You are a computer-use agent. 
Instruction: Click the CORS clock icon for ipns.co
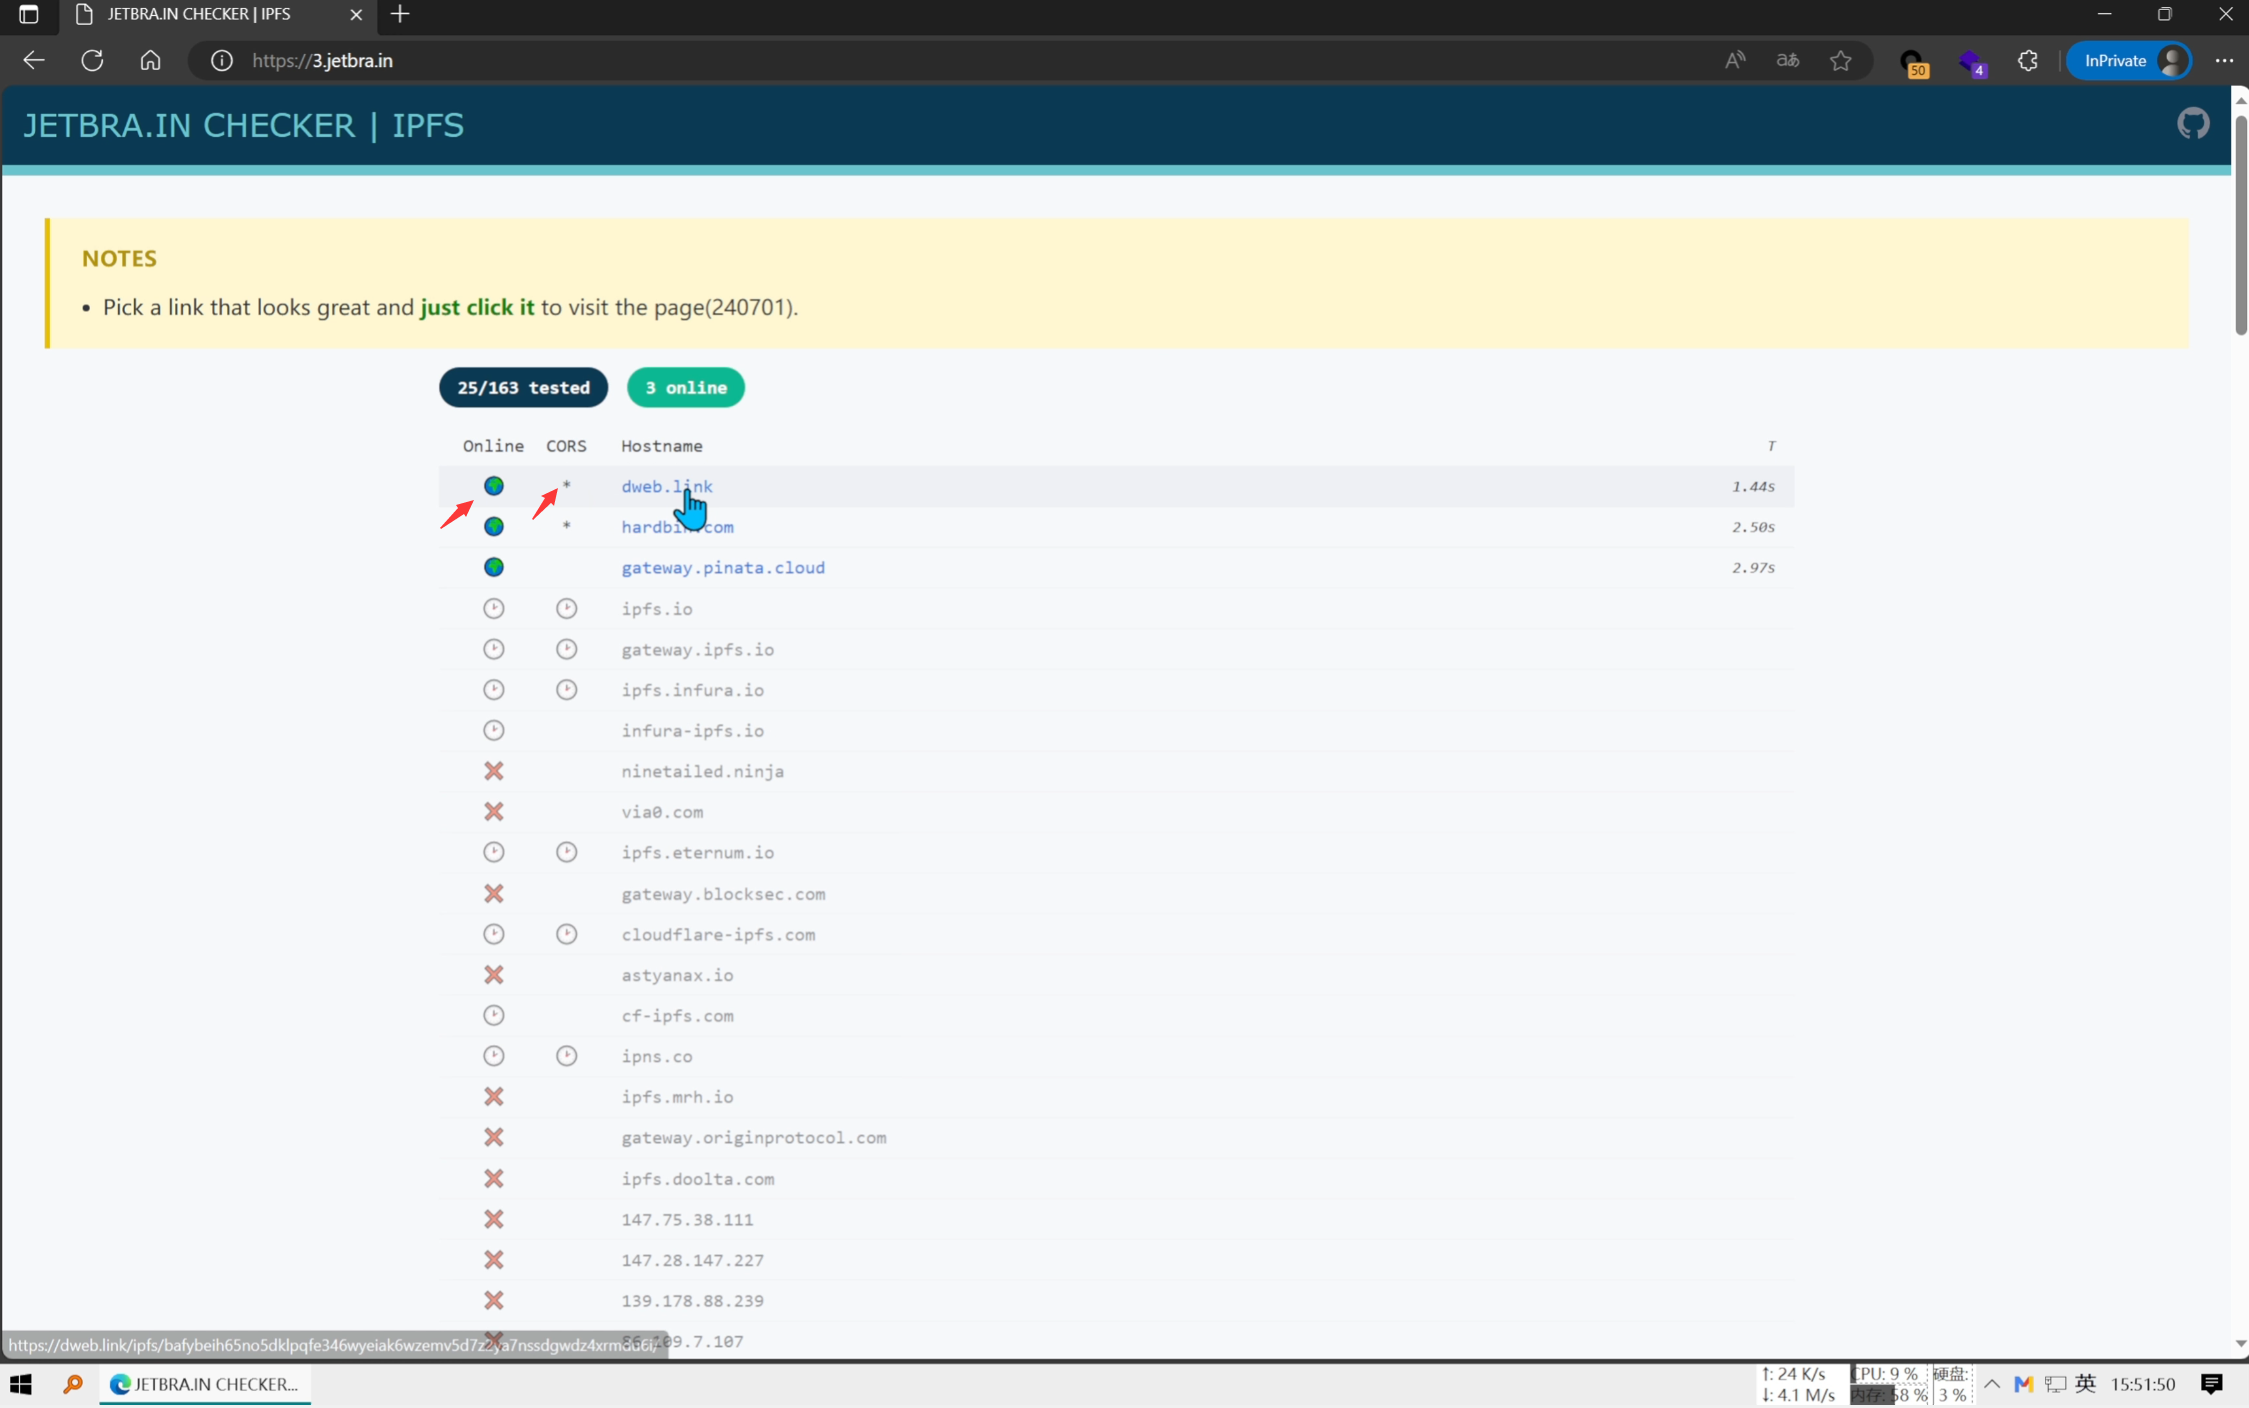(566, 1056)
